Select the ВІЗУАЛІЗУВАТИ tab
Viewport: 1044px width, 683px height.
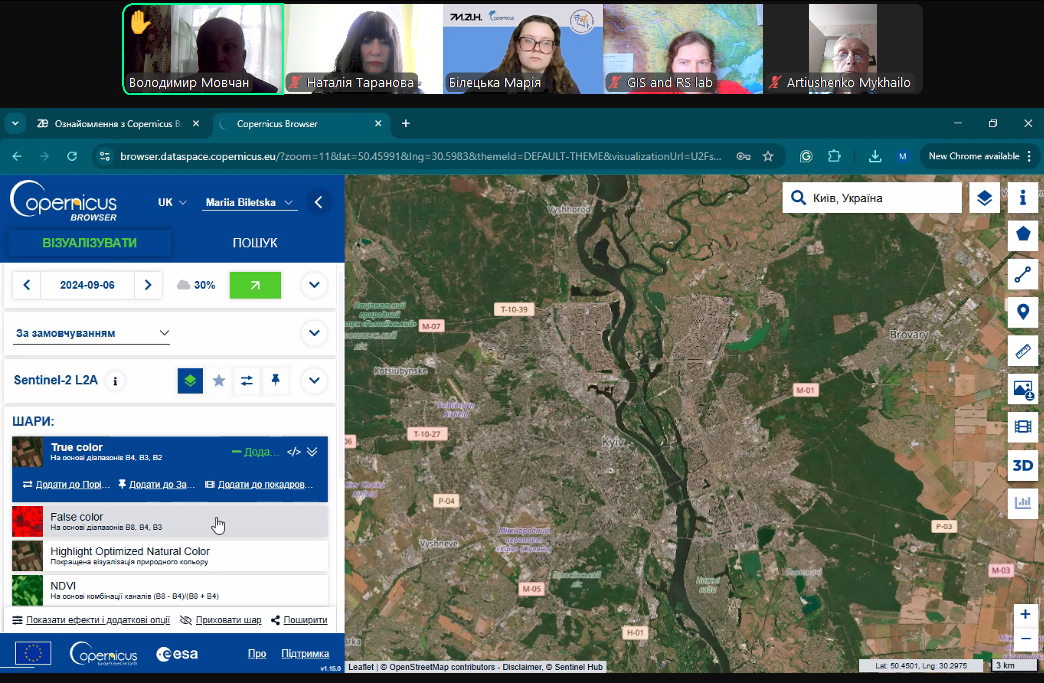(x=90, y=243)
